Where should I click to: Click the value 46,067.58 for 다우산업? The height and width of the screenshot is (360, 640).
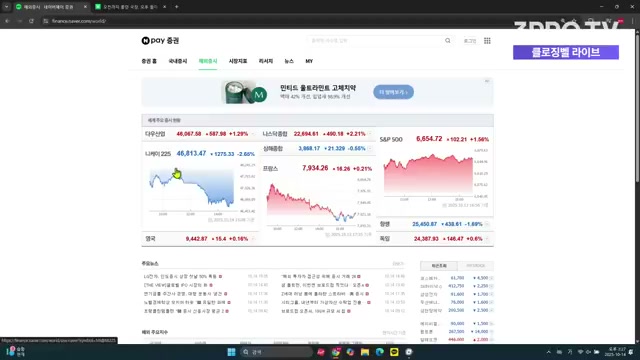[189, 134]
